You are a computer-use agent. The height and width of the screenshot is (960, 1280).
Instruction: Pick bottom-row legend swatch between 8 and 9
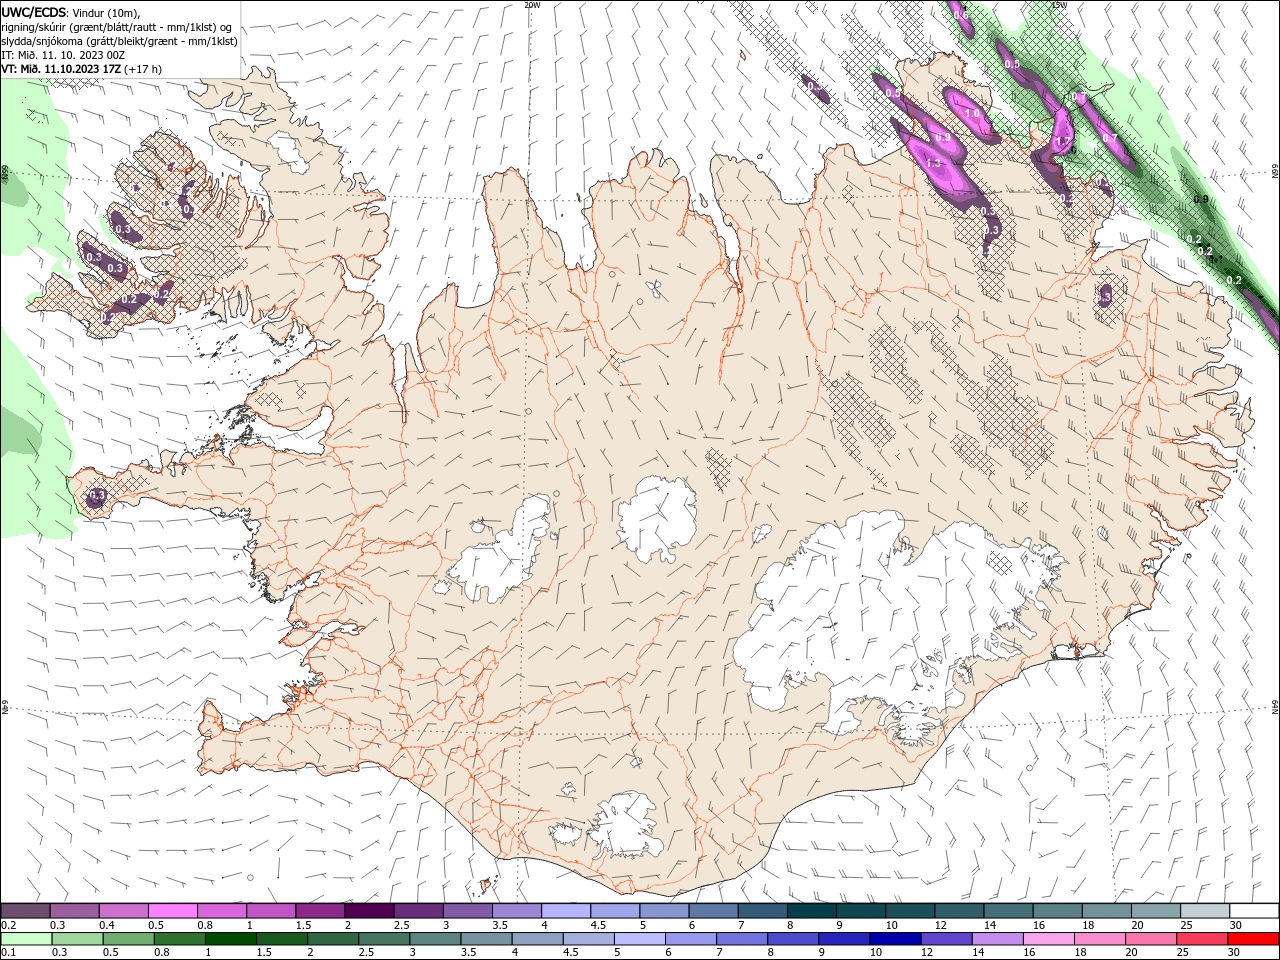tap(793, 939)
